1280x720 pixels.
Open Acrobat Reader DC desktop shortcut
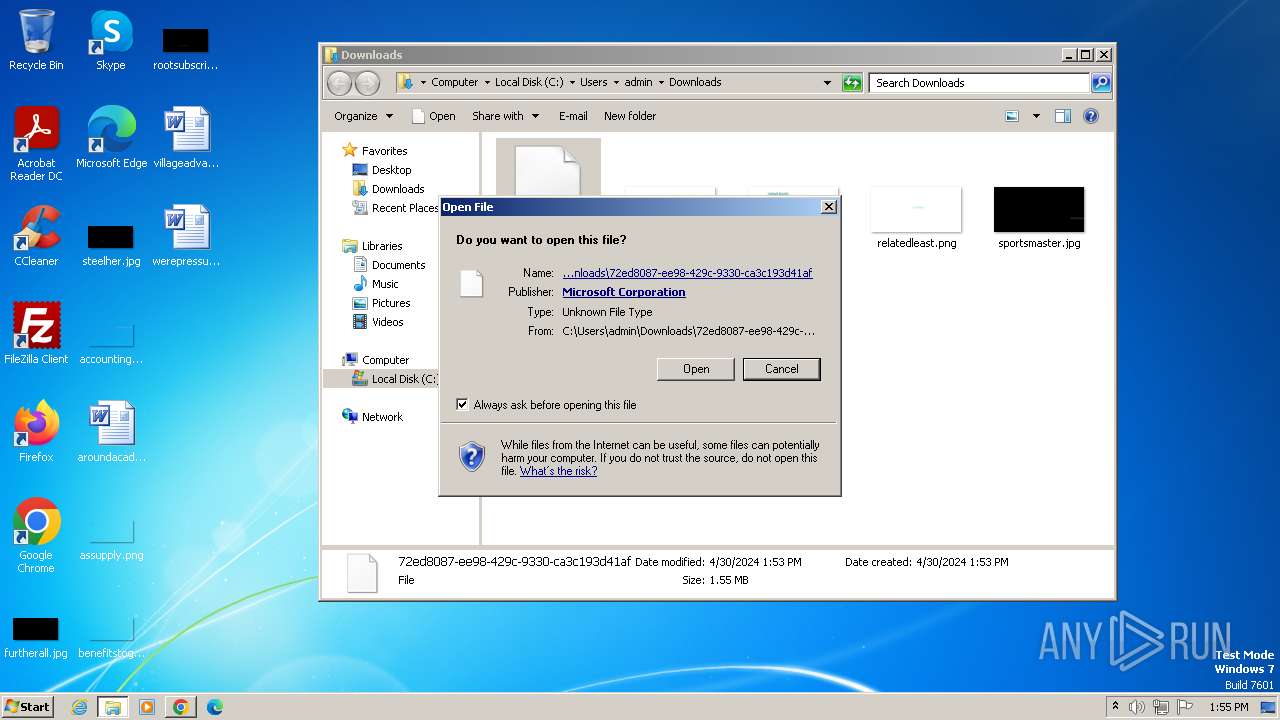[x=36, y=143]
